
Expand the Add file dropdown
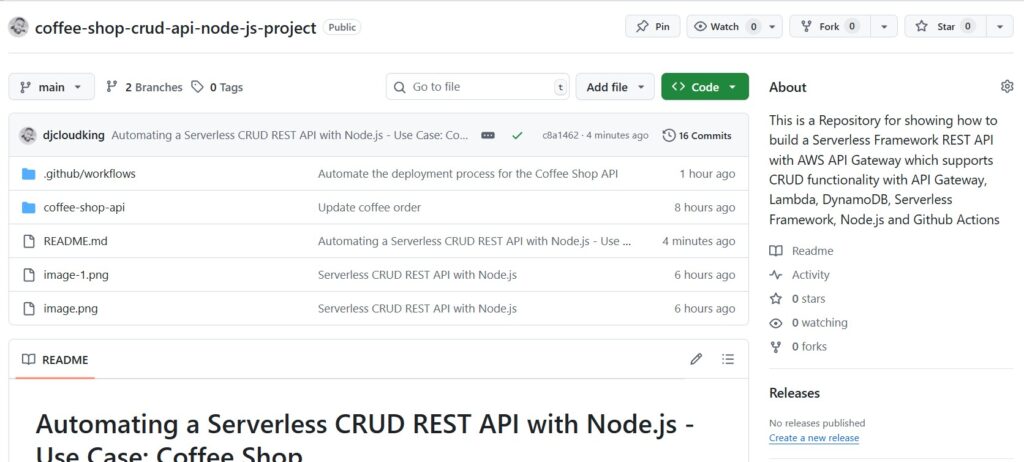click(615, 87)
